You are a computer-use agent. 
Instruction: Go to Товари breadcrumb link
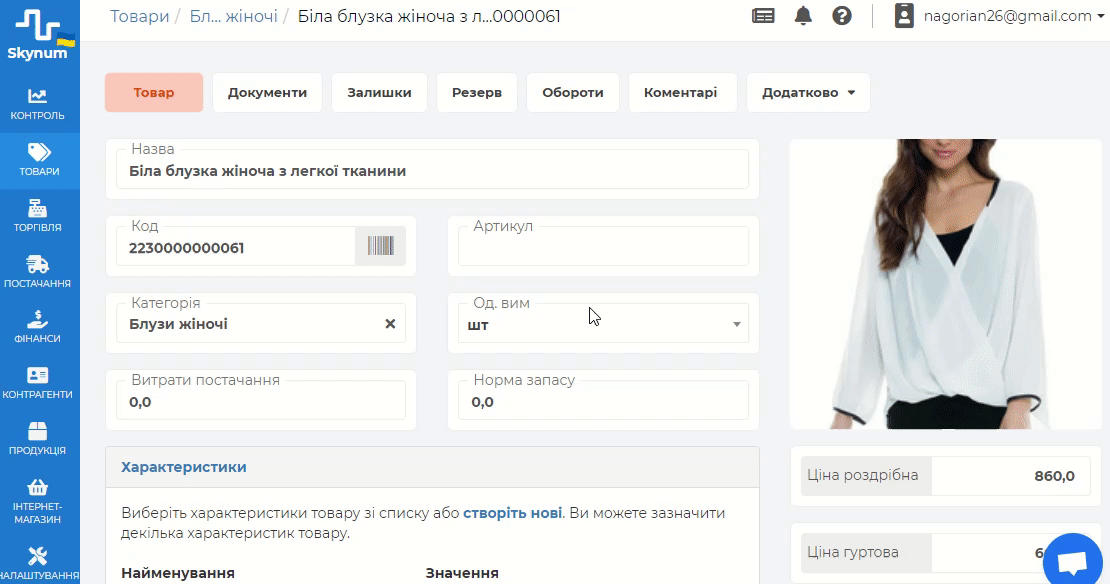click(139, 16)
